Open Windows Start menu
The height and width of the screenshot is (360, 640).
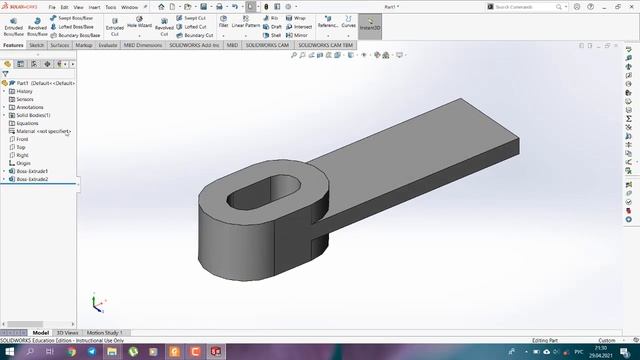point(10,352)
